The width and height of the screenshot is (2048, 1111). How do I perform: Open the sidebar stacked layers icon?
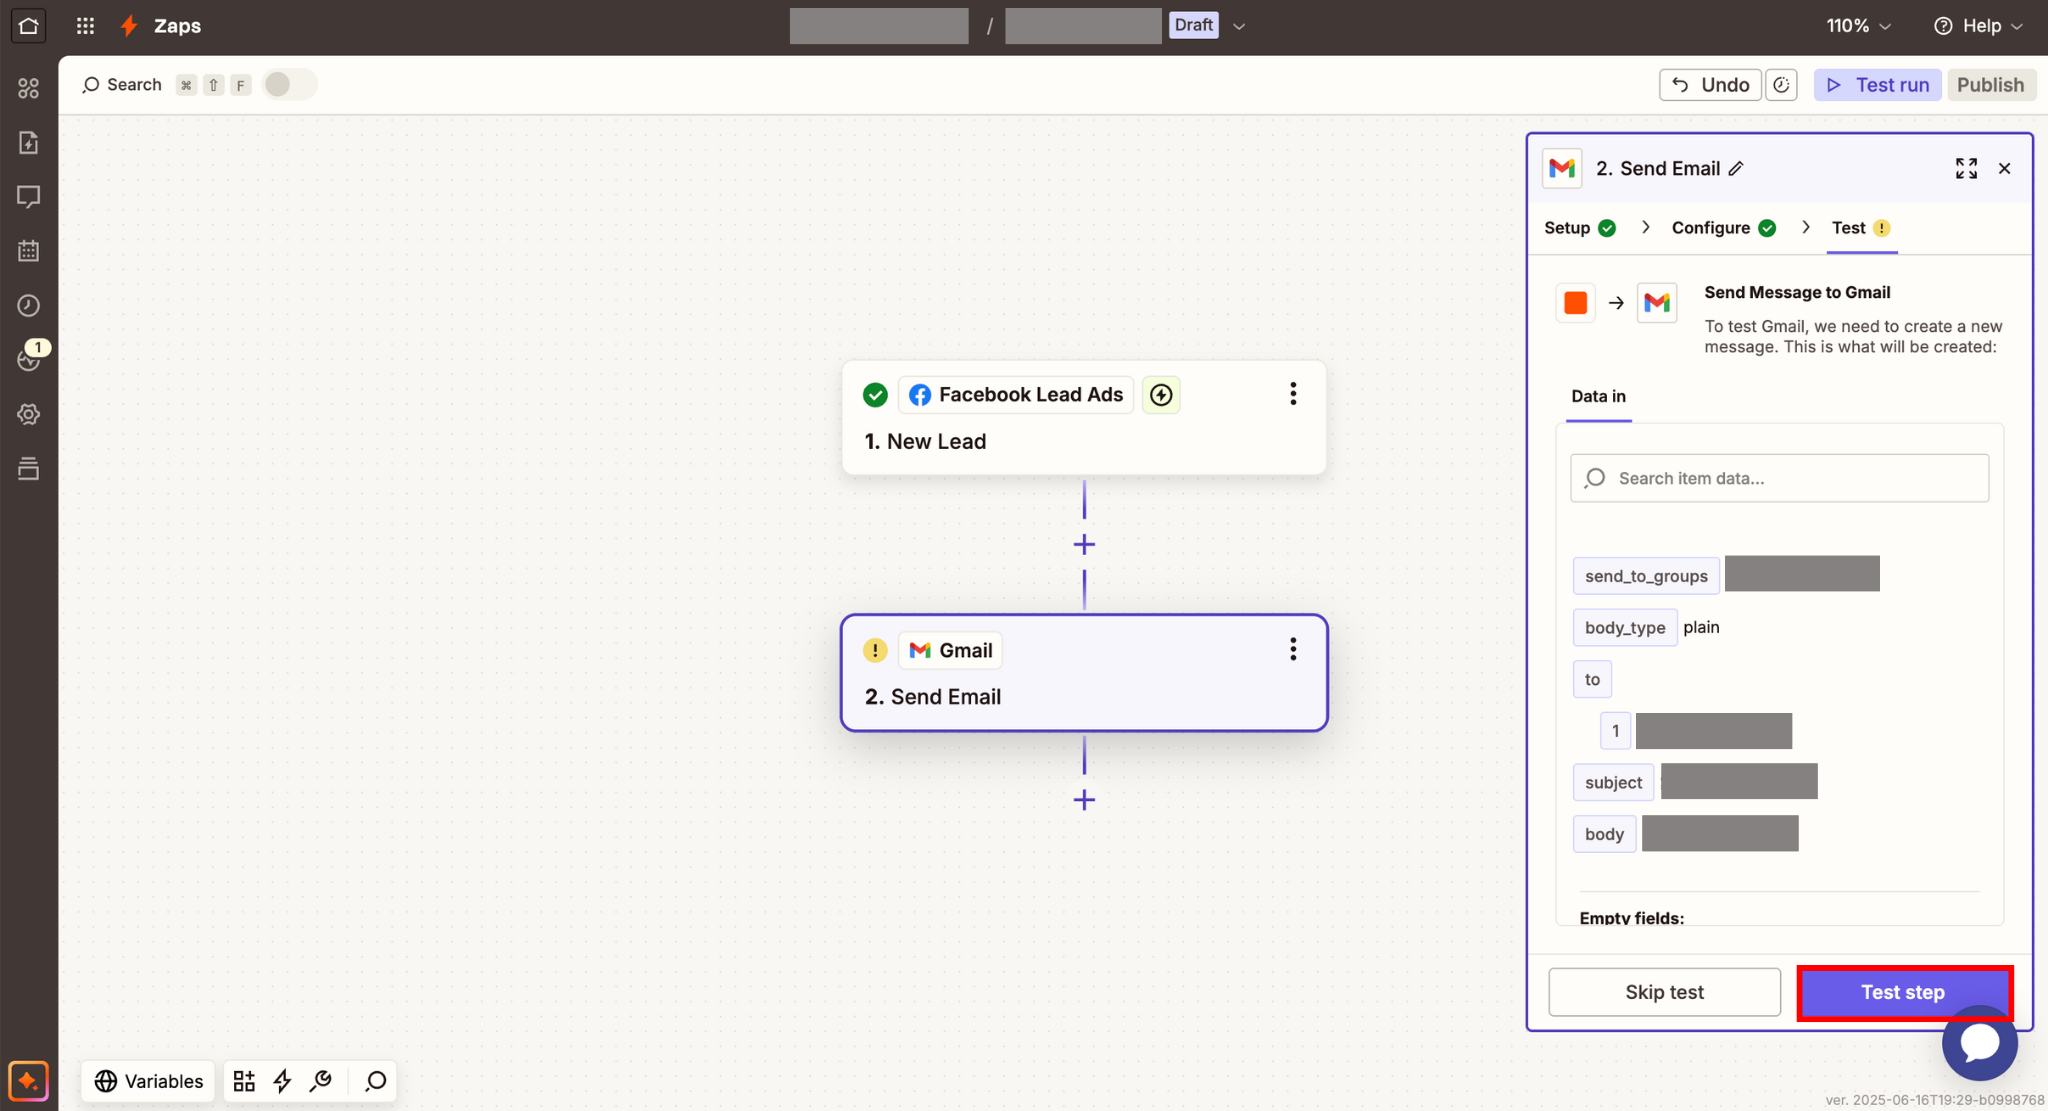click(29, 468)
